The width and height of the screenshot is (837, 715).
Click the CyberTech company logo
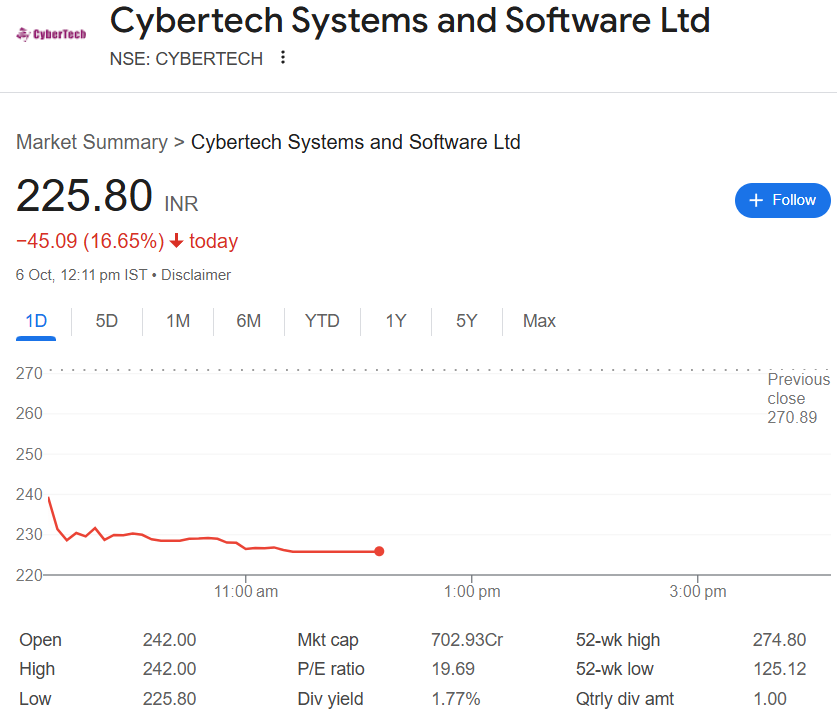[x=52, y=34]
